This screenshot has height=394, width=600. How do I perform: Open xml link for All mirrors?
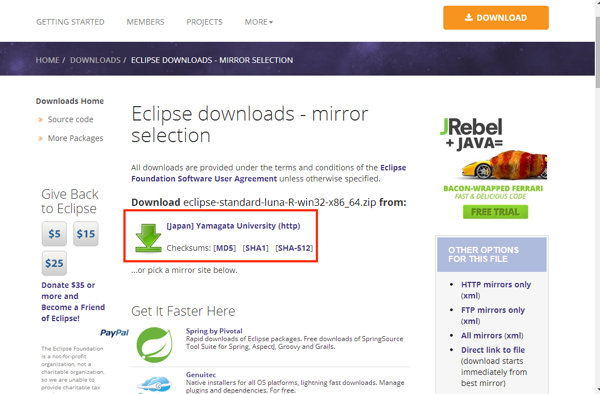coord(514,335)
